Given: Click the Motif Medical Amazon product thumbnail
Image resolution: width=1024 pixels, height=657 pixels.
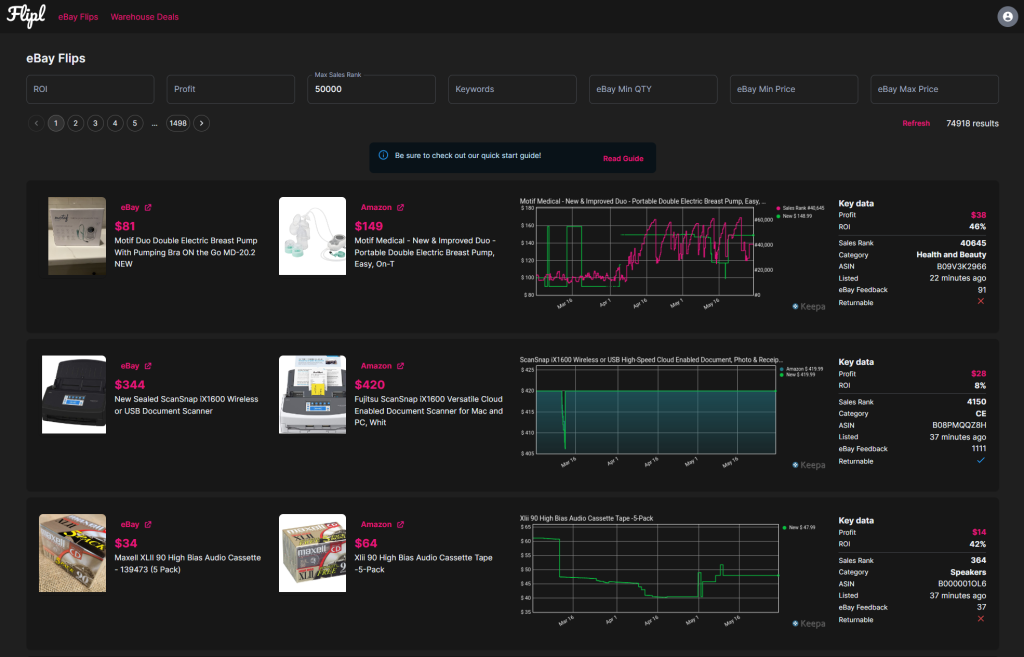Looking at the screenshot, I should (312, 236).
